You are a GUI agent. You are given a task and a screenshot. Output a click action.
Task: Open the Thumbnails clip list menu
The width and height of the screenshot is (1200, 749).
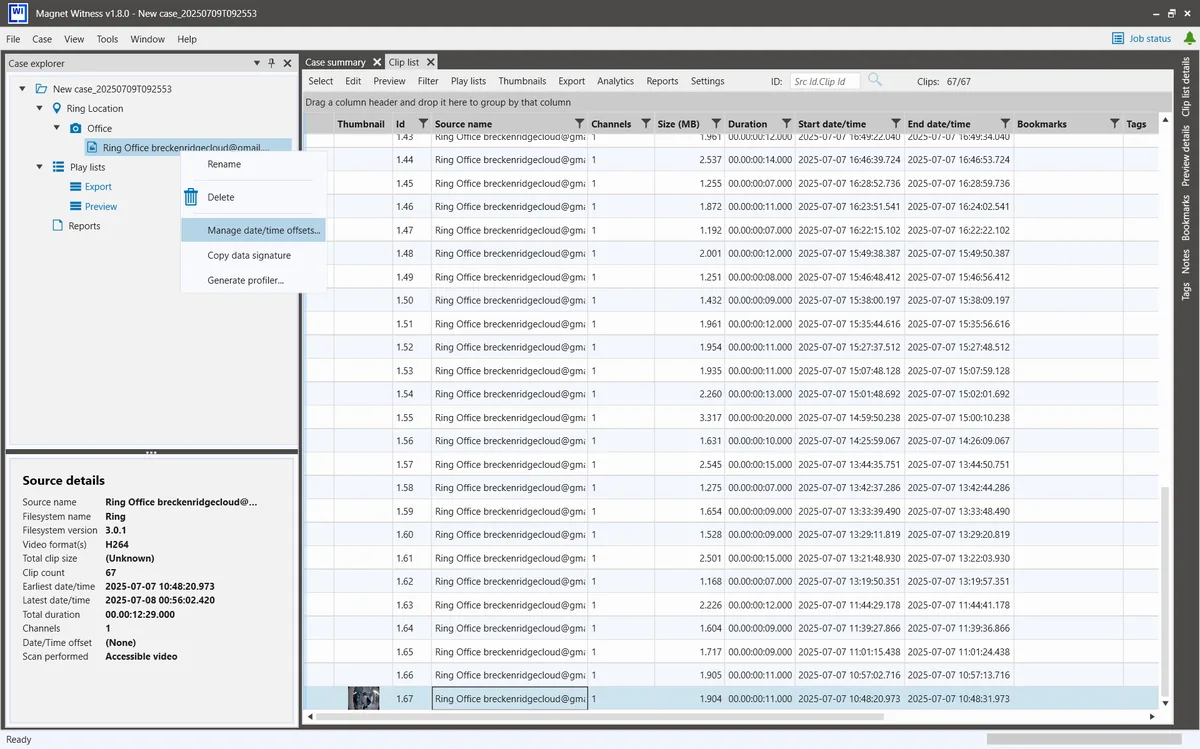(x=522, y=81)
